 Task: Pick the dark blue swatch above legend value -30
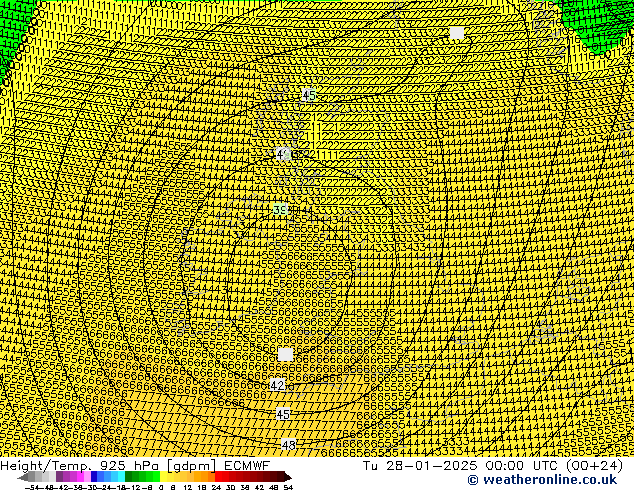[x=94, y=477]
